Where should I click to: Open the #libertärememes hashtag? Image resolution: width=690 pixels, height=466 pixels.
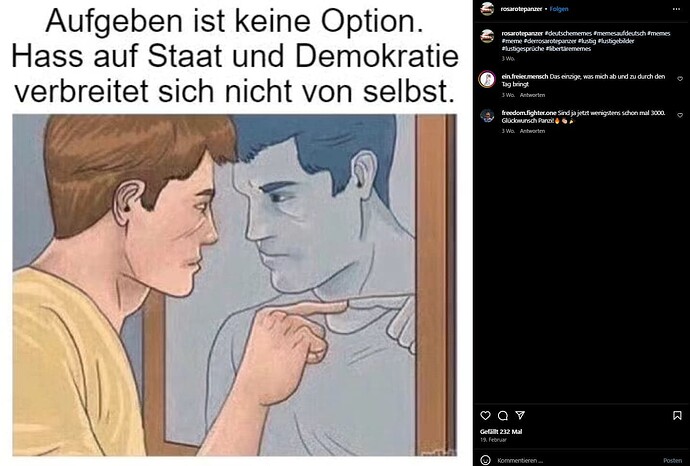[x=568, y=49]
